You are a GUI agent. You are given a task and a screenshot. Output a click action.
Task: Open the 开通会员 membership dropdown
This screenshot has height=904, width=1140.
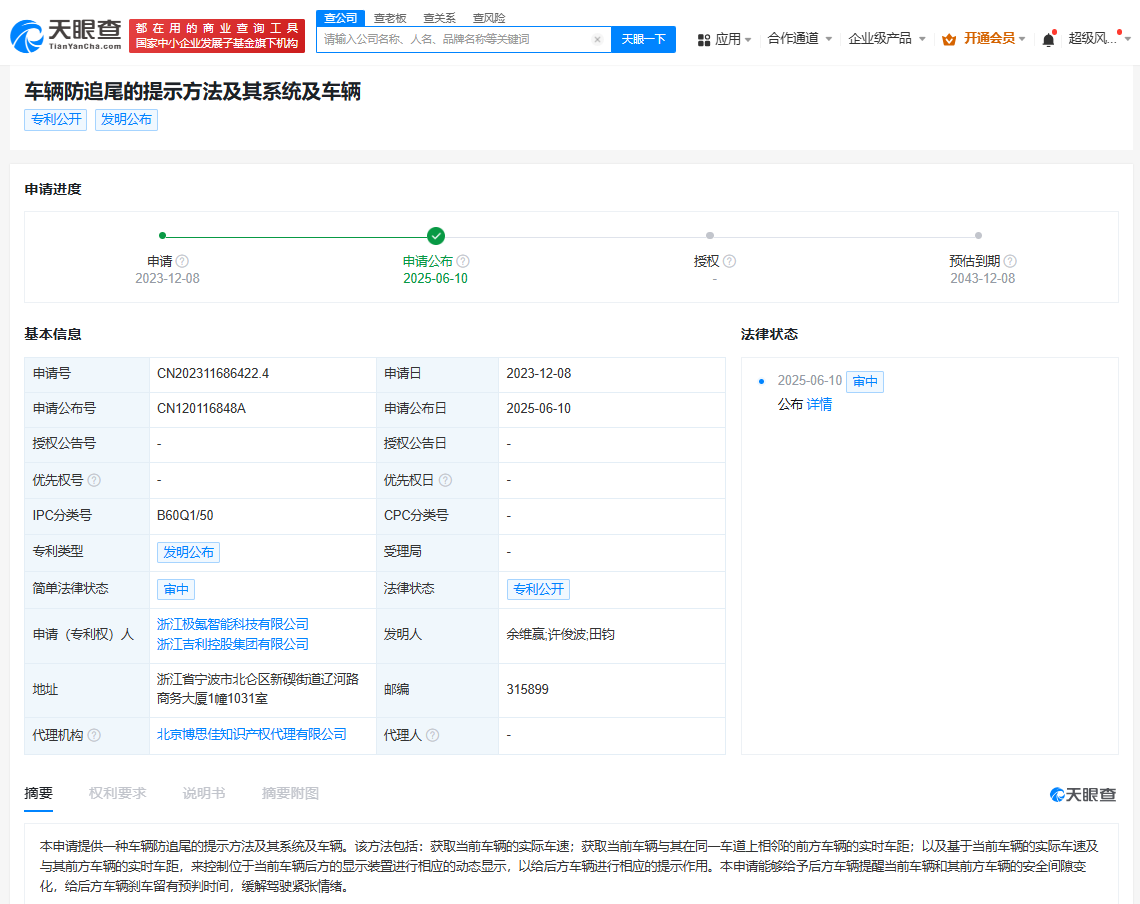click(984, 39)
